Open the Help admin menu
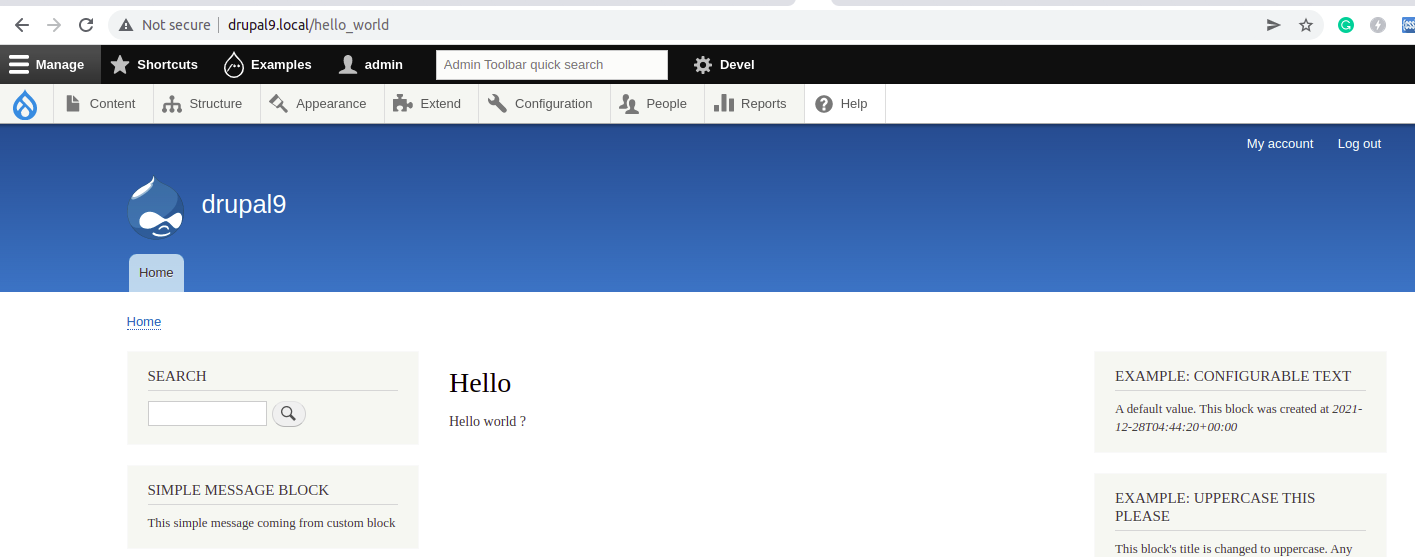The height and width of the screenshot is (557, 1415). point(845,104)
